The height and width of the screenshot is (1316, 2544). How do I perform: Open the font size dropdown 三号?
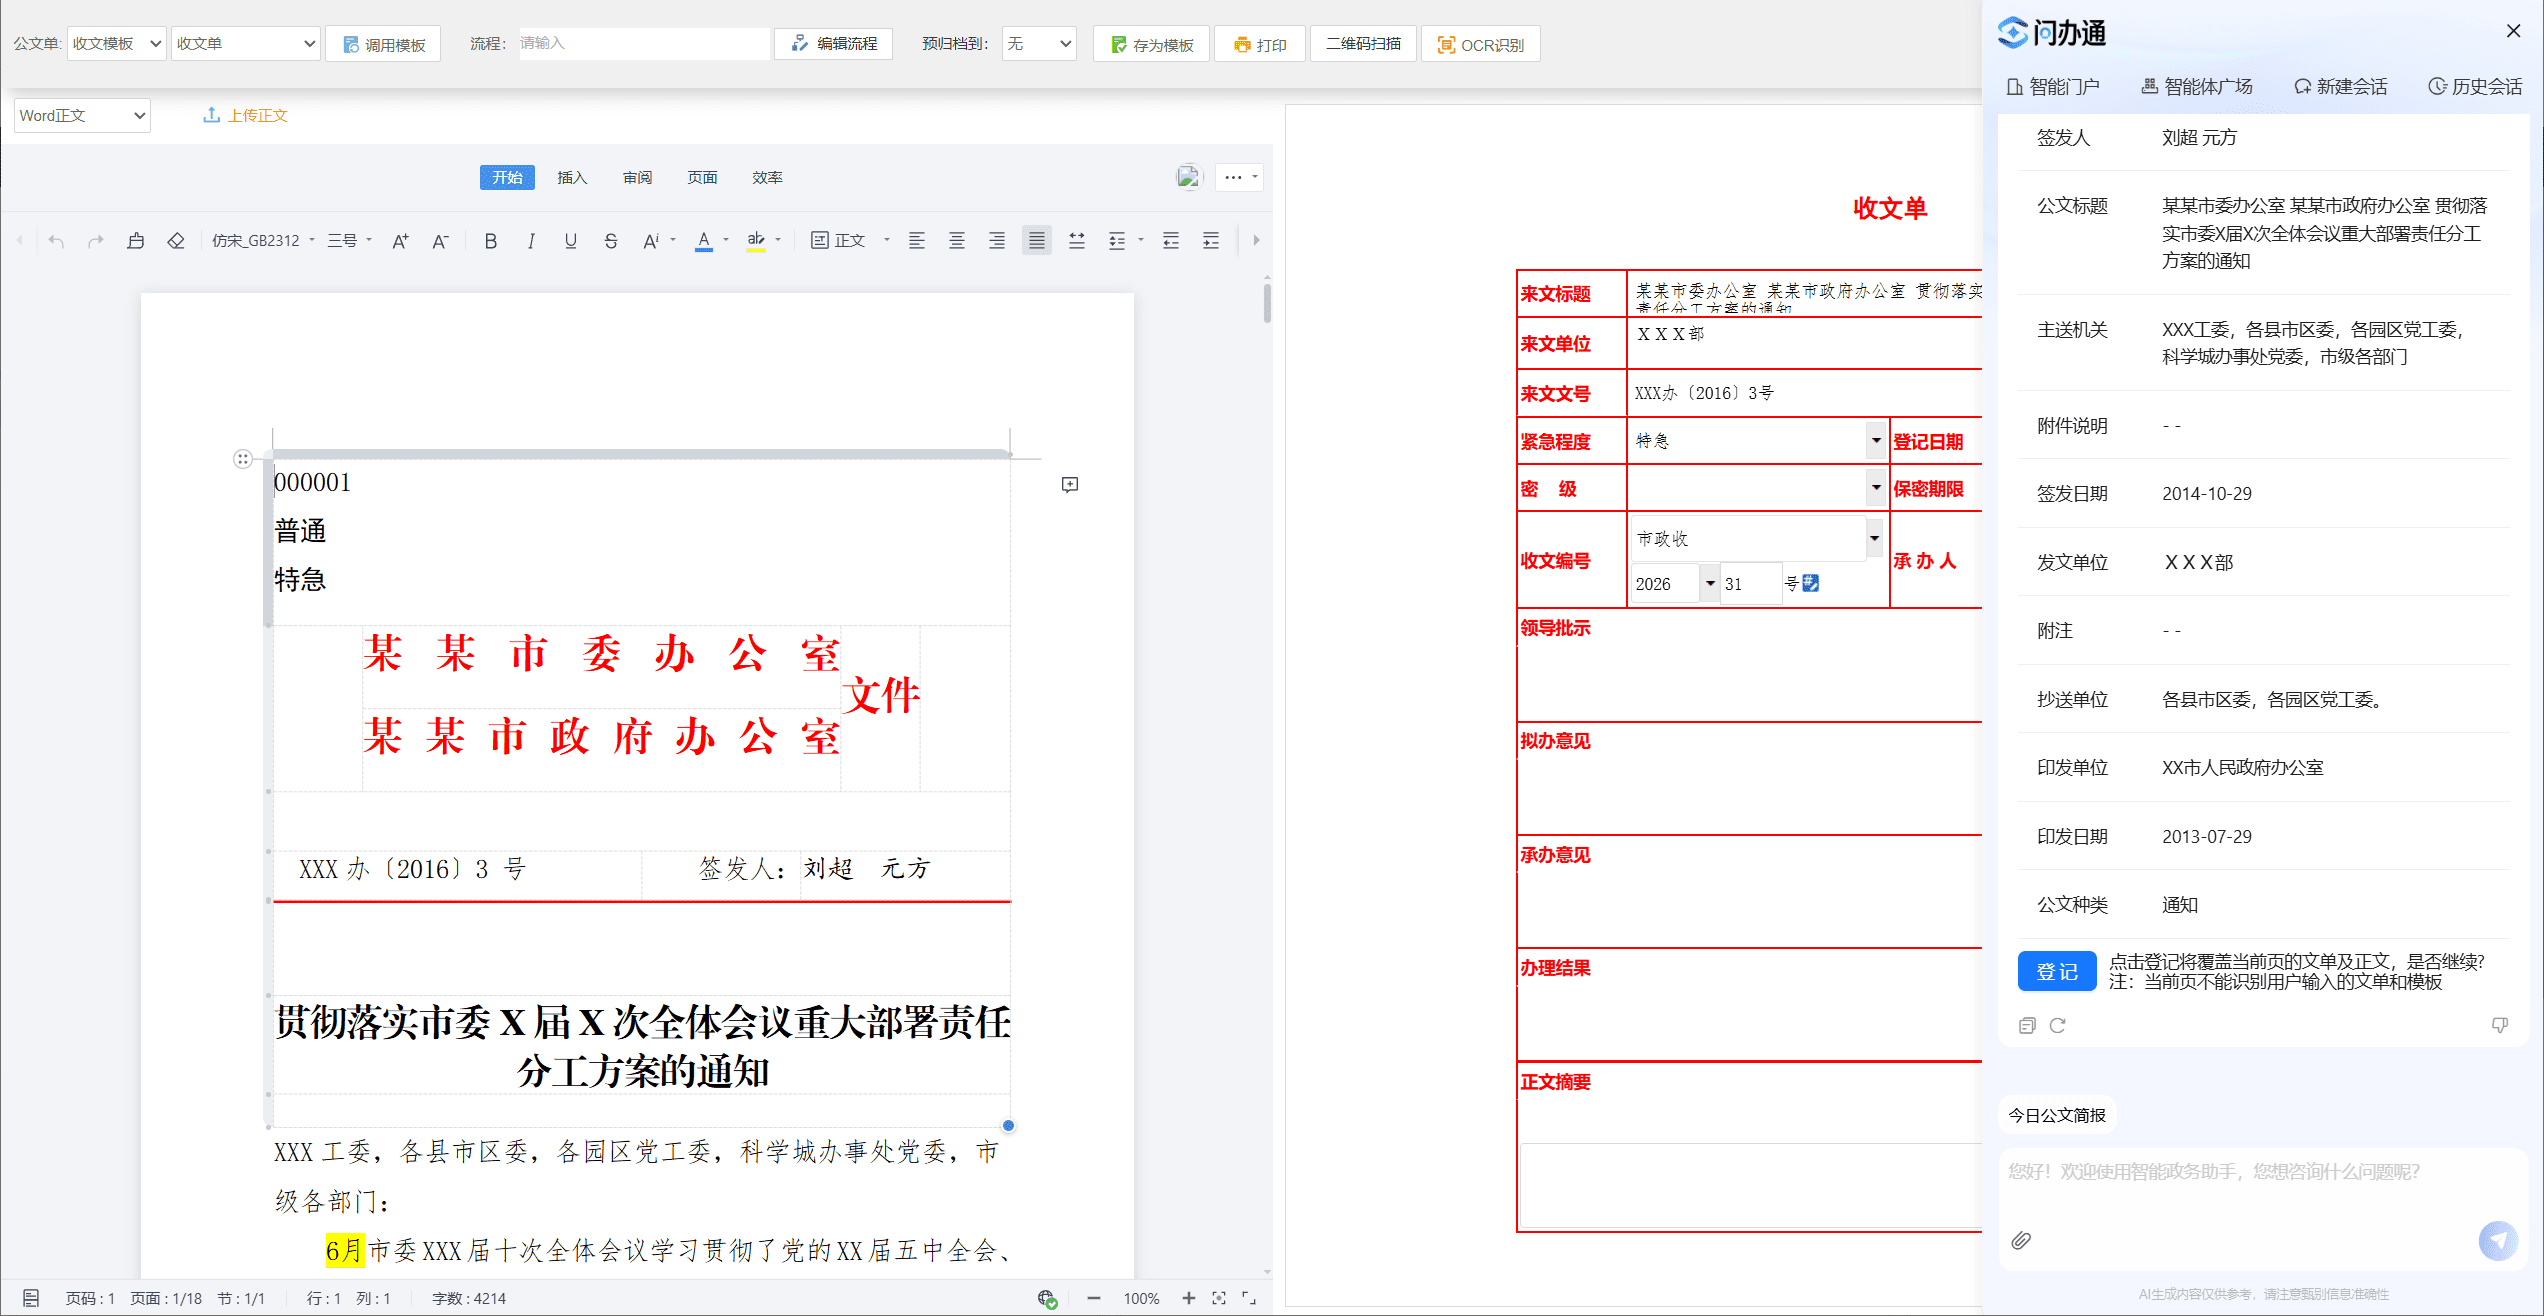350,241
